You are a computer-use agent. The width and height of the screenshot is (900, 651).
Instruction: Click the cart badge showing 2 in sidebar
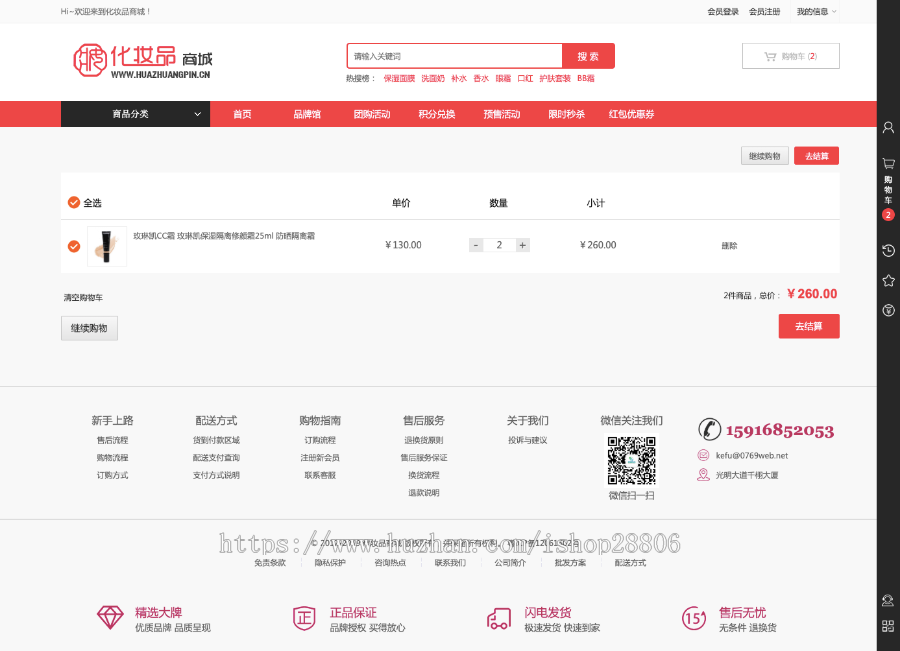[x=888, y=215]
